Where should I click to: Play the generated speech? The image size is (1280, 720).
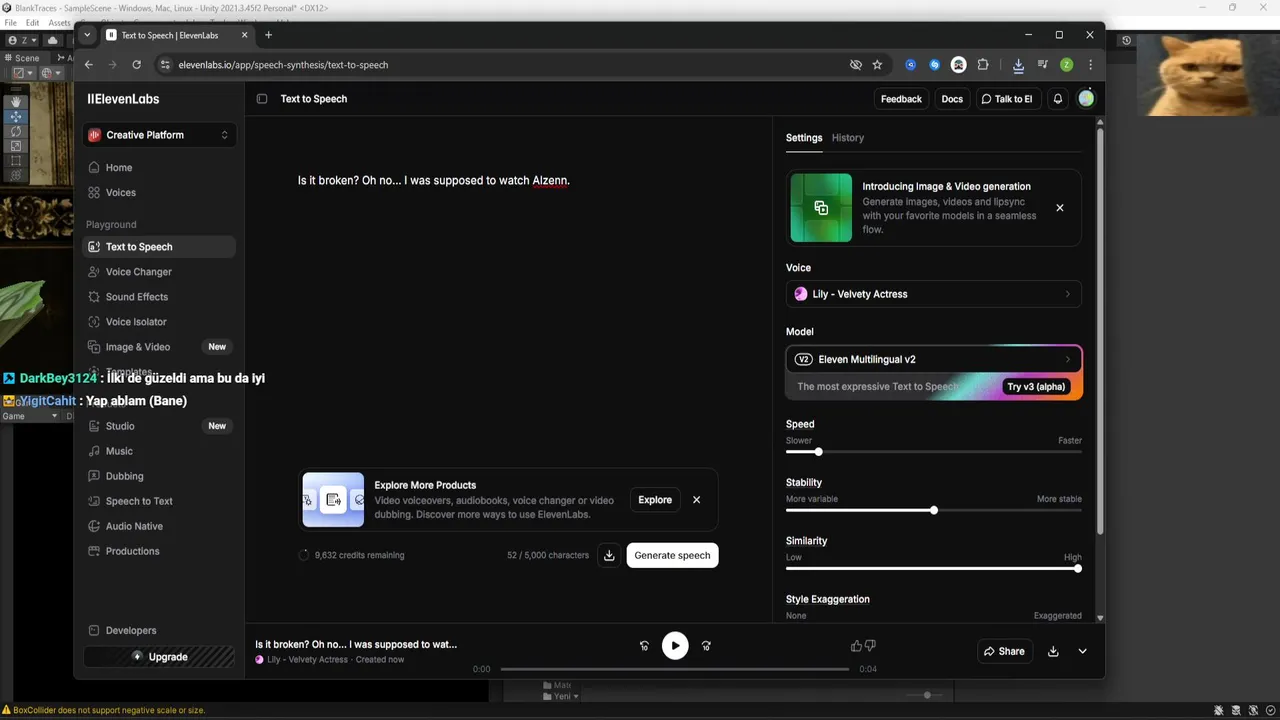pos(675,646)
